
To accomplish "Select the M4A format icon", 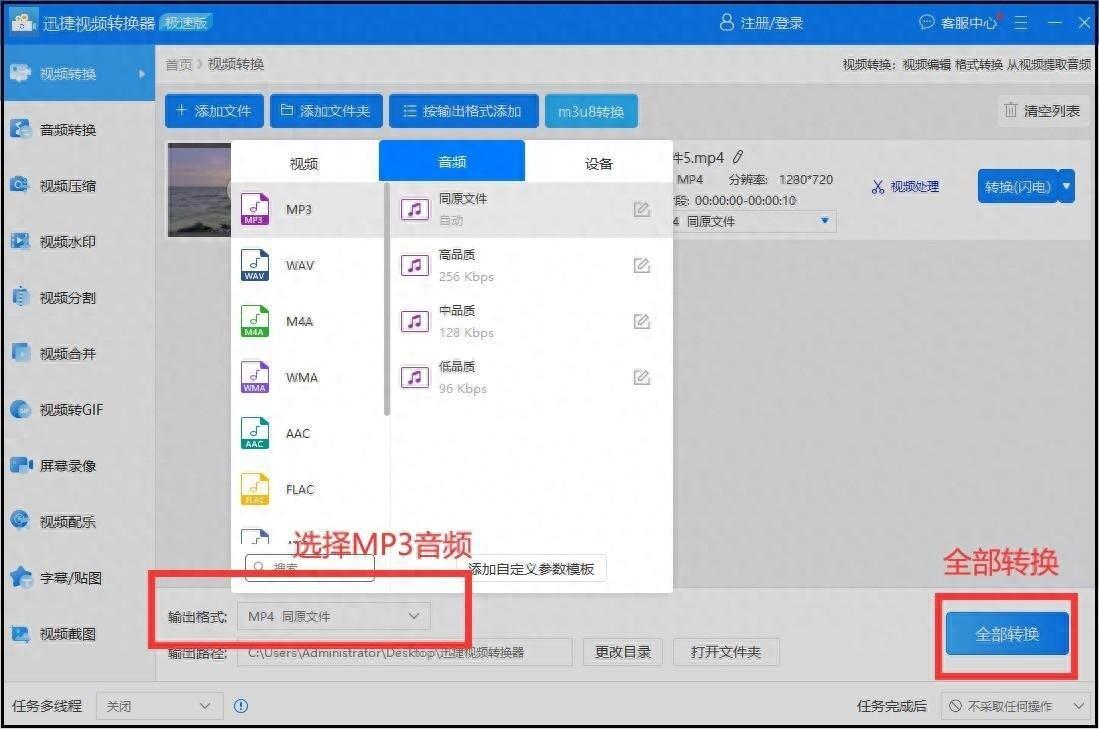I will (255, 322).
